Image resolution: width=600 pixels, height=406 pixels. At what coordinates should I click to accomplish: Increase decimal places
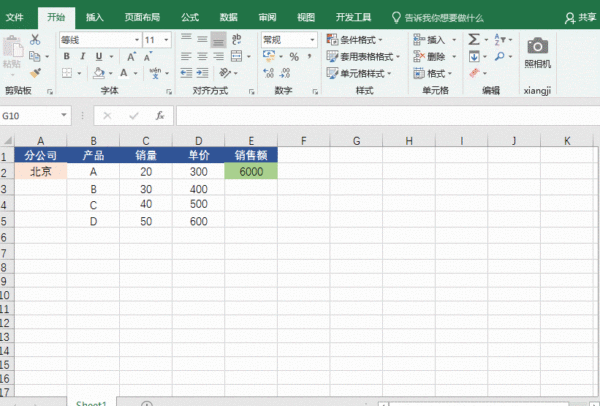coord(269,73)
